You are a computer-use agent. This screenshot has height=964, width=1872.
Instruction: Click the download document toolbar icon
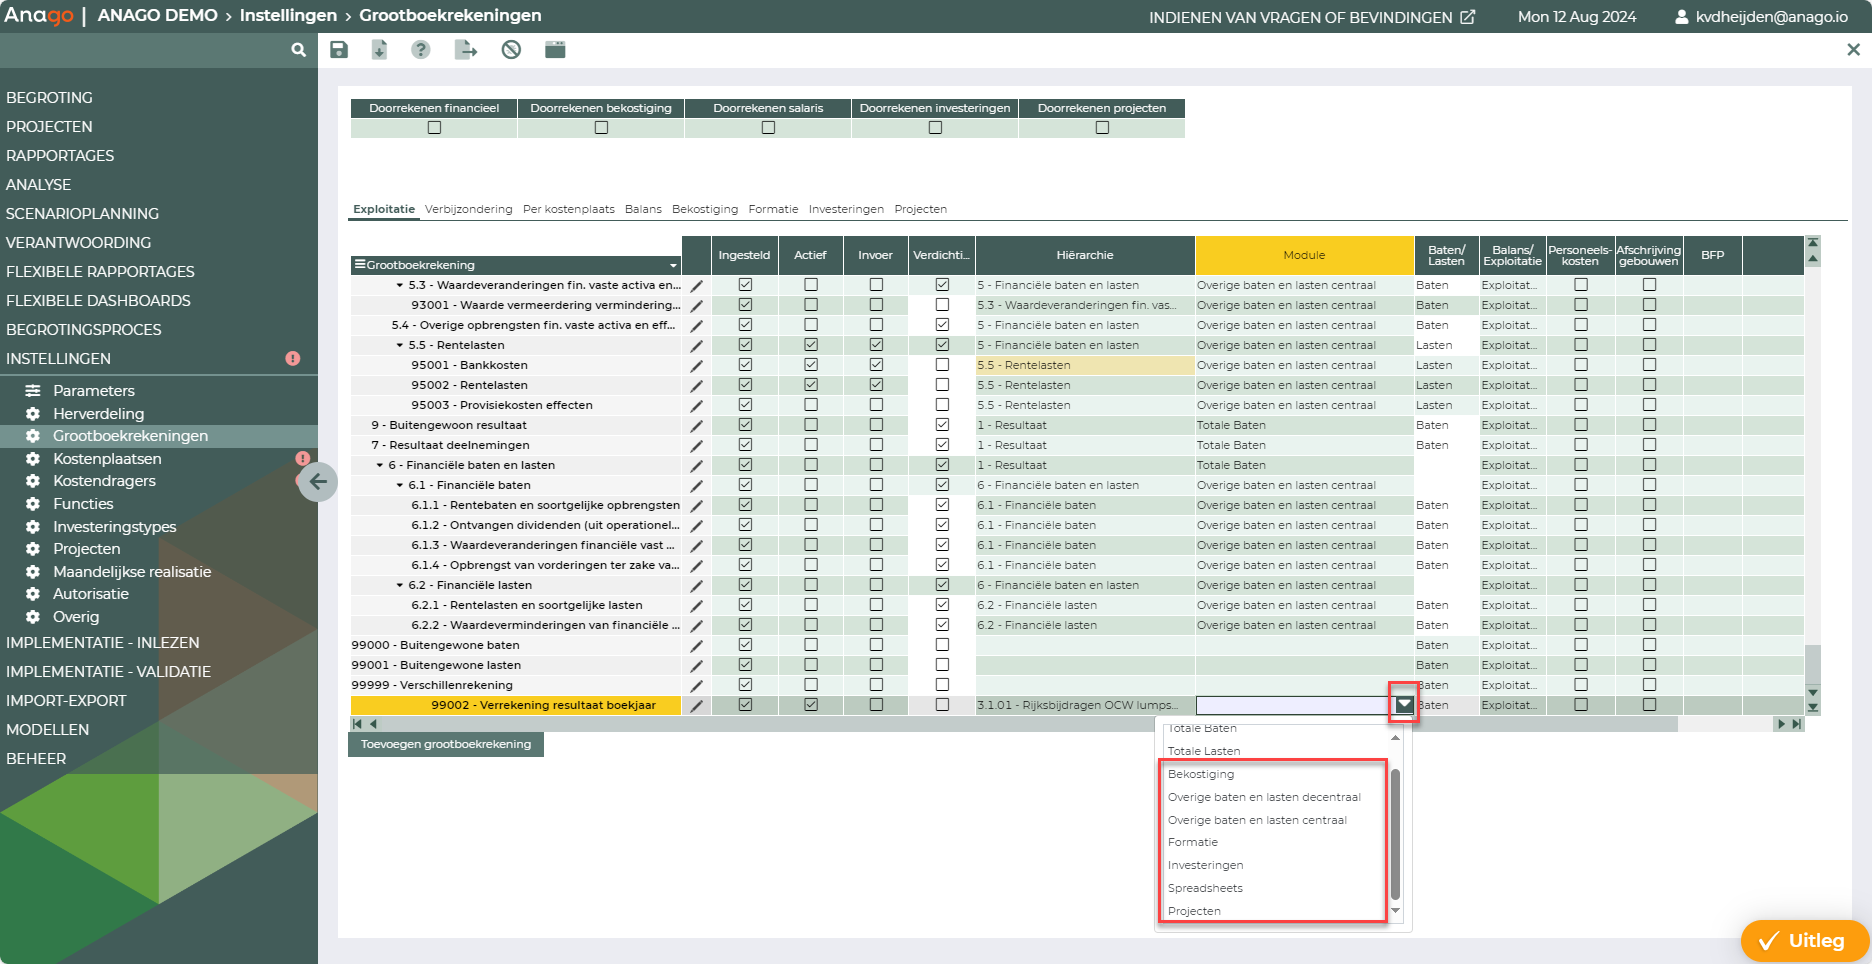click(379, 49)
